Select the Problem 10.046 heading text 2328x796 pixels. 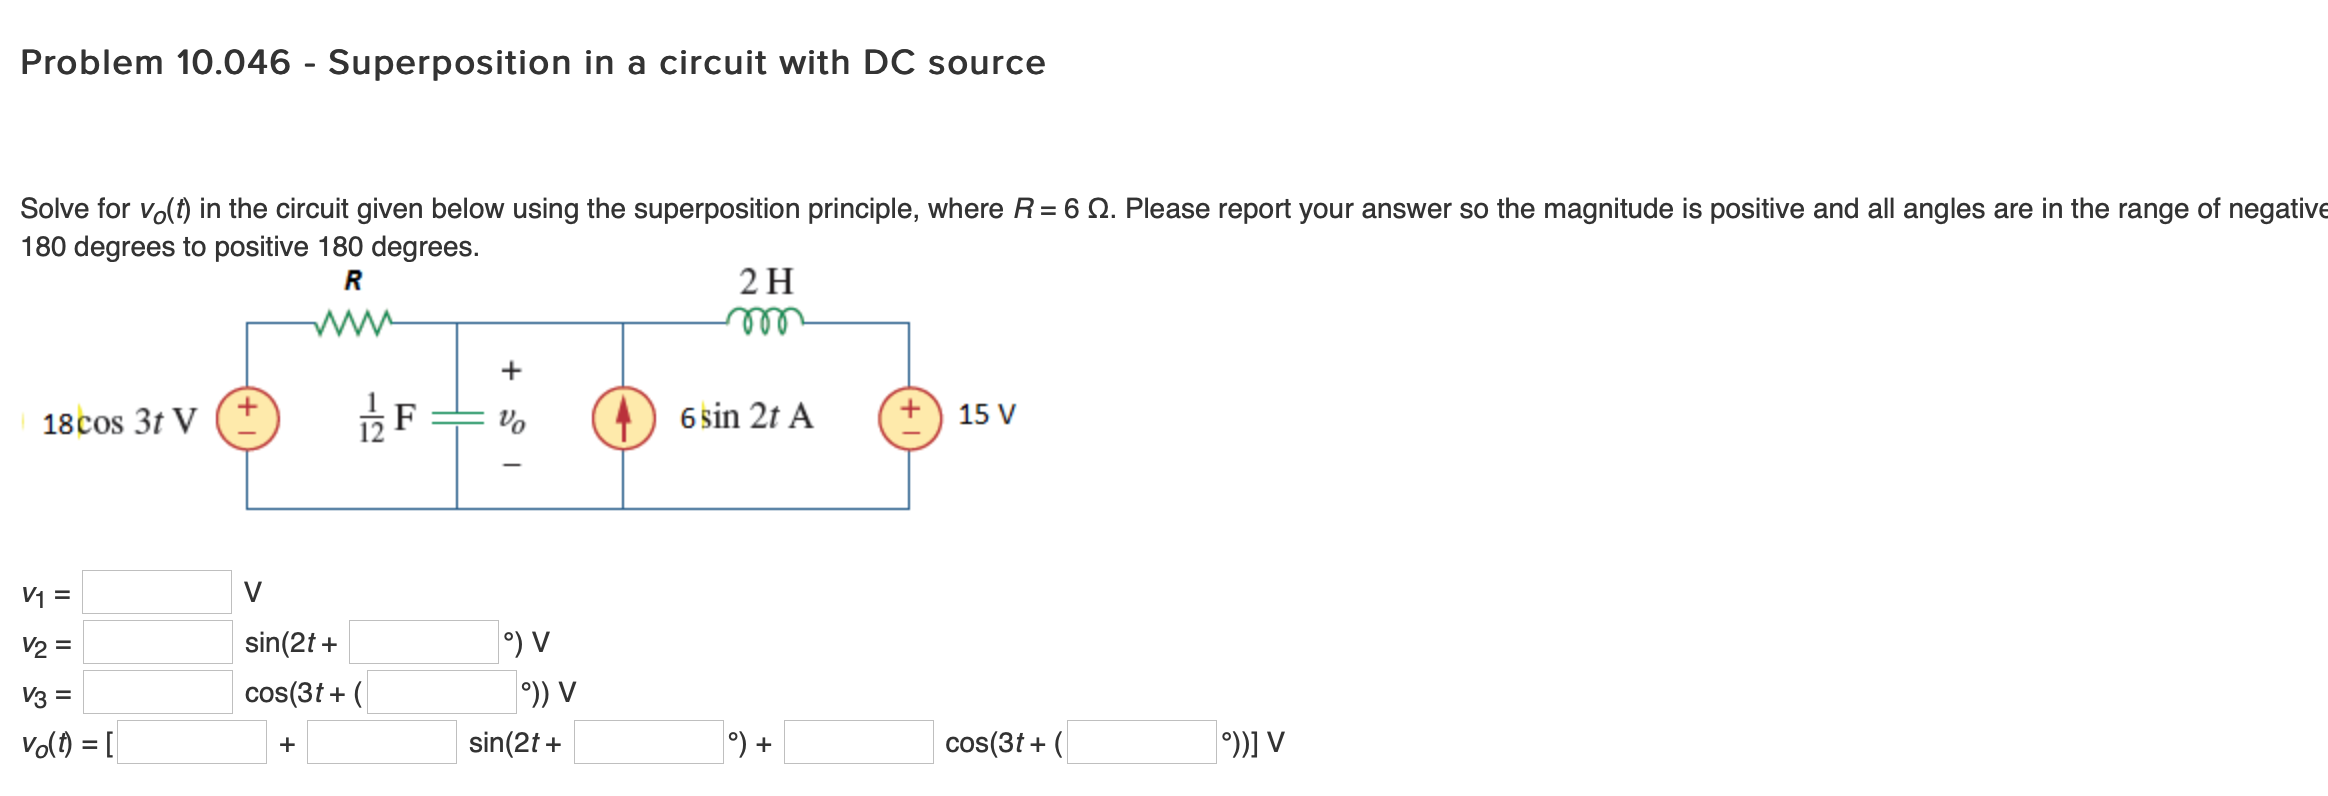click(x=531, y=62)
